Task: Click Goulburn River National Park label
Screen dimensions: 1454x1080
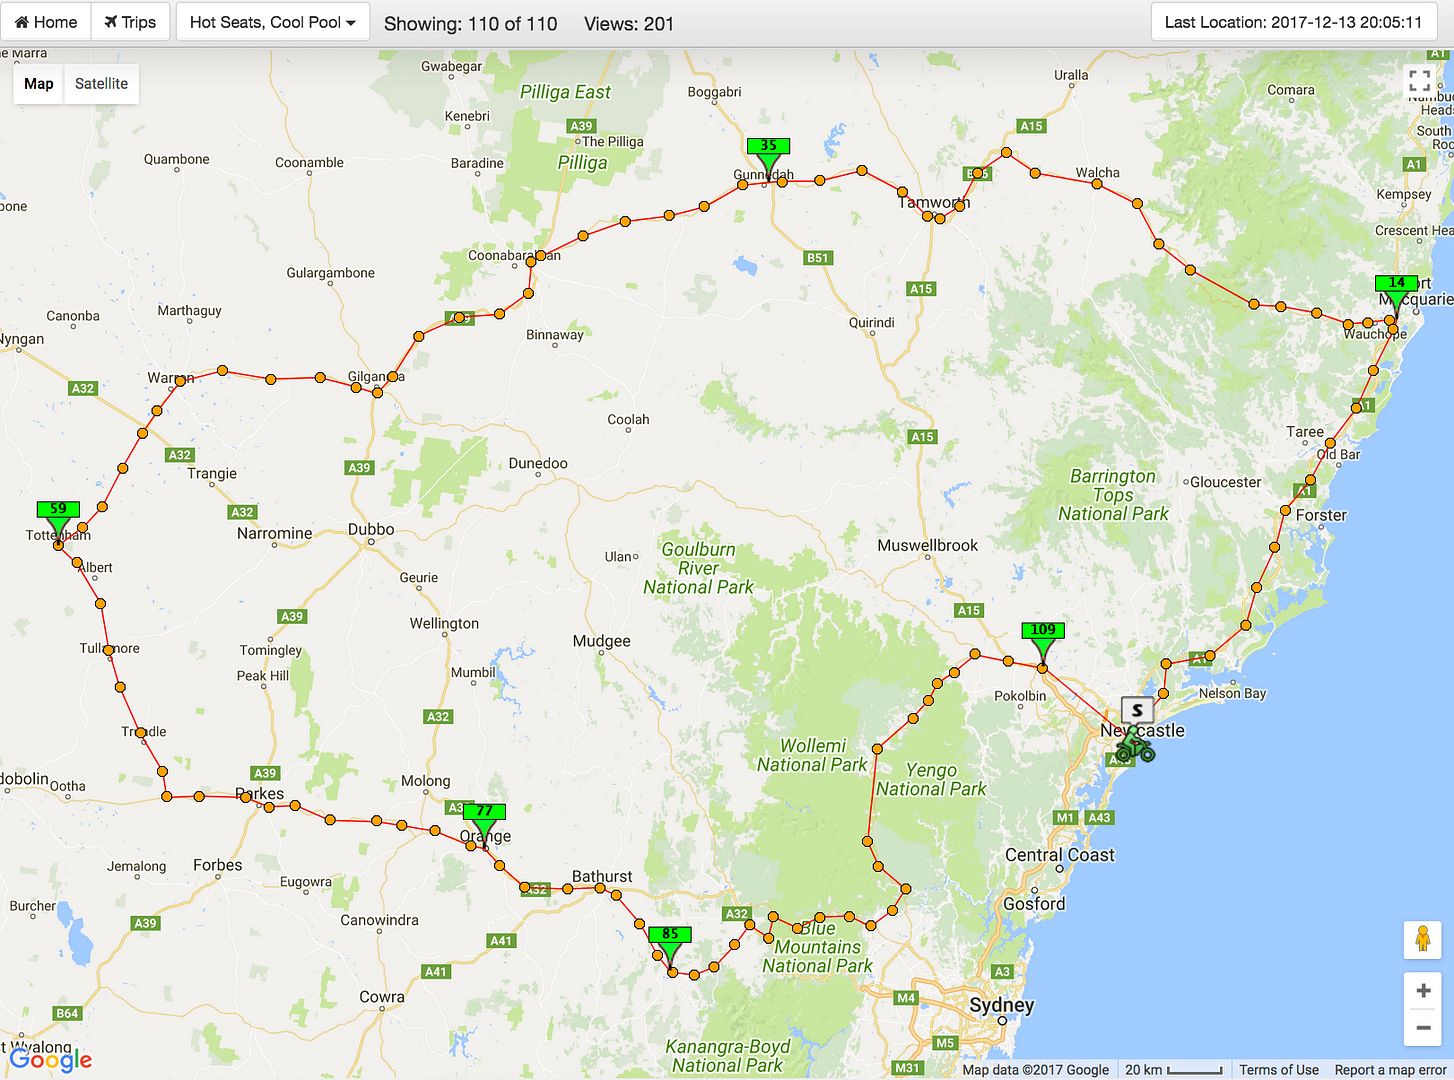Action: 698,568
